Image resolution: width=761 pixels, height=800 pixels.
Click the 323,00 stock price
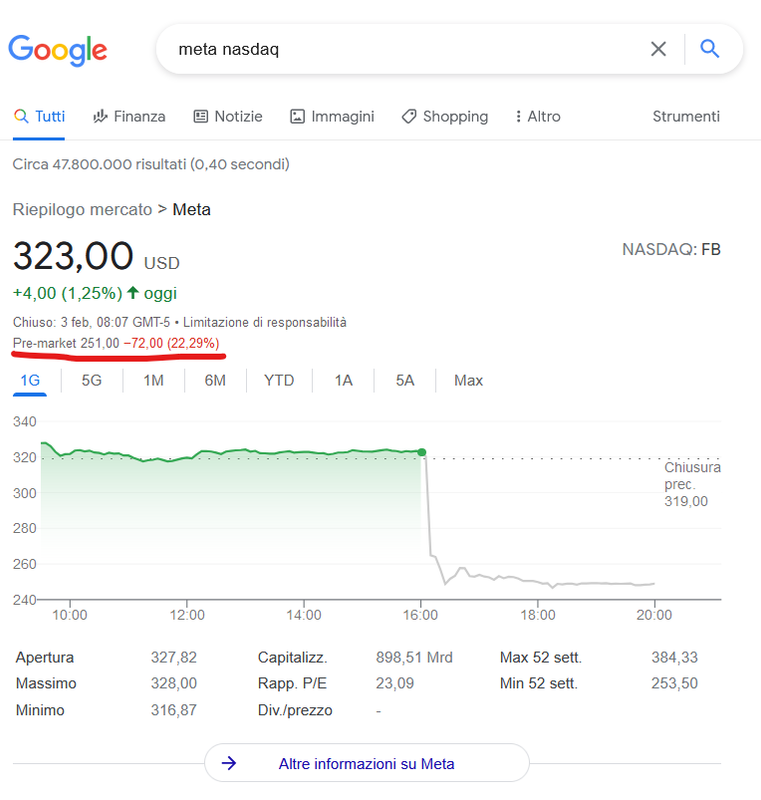(73, 256)
